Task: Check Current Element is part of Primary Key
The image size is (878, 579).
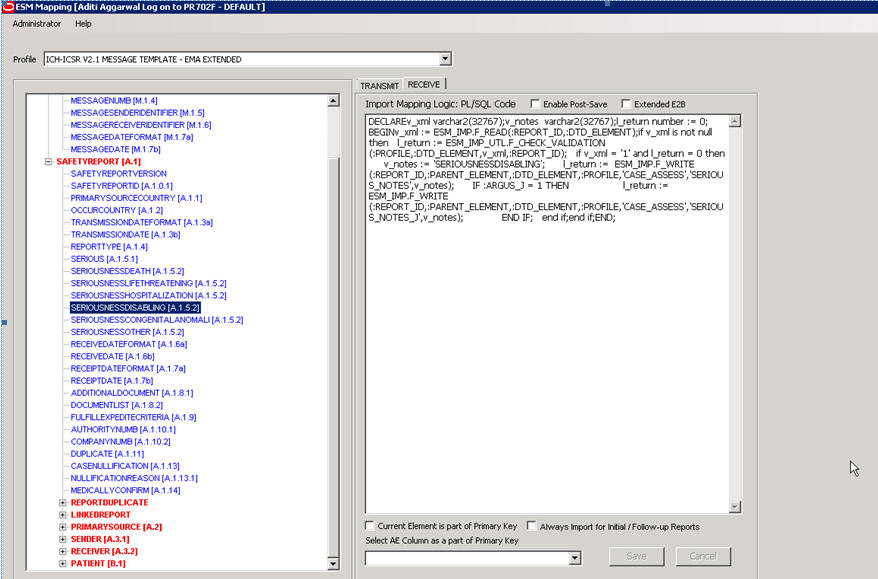Action: pos(370,526)
